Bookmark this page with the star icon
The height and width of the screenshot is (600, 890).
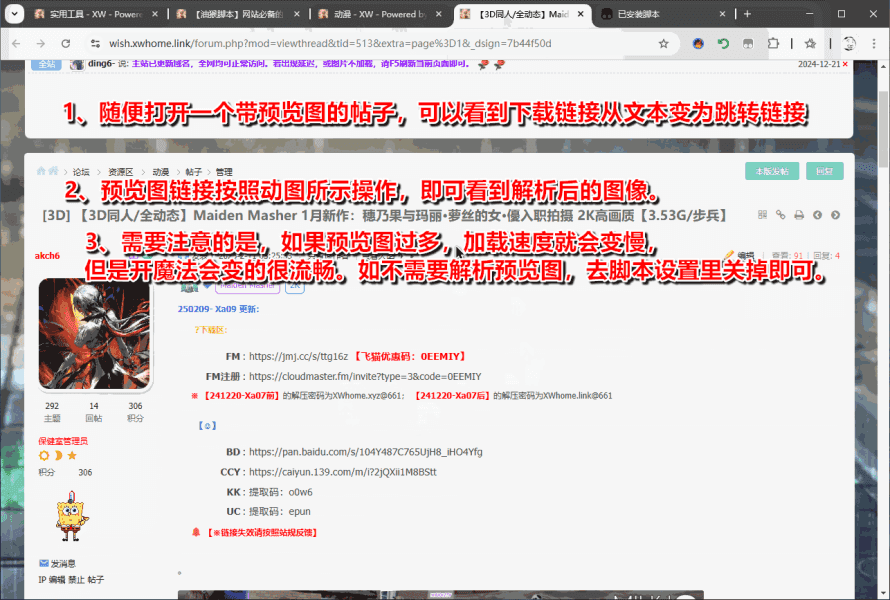click(x=664, y=44)
